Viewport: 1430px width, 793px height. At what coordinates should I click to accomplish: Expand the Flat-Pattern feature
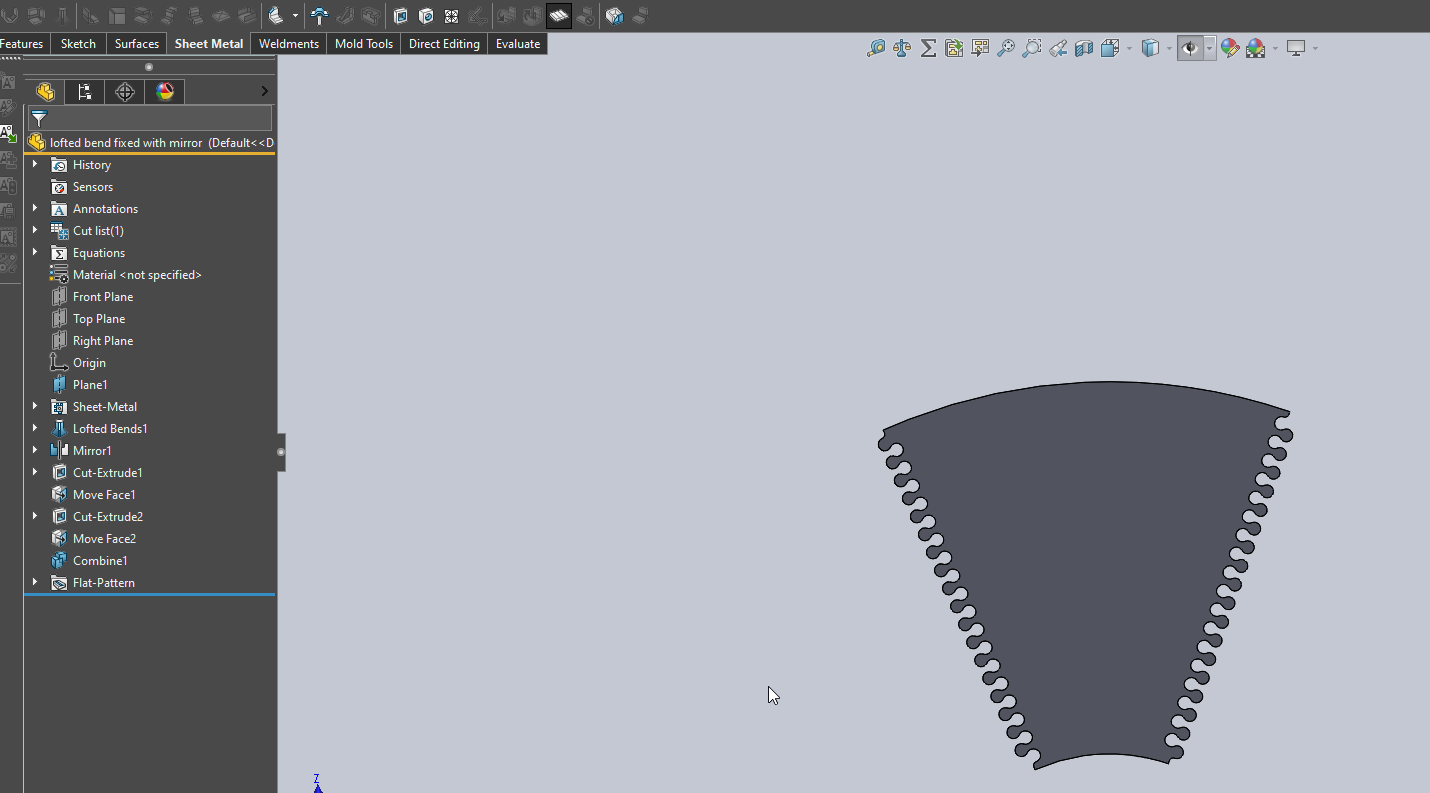(x=36, y=582)
